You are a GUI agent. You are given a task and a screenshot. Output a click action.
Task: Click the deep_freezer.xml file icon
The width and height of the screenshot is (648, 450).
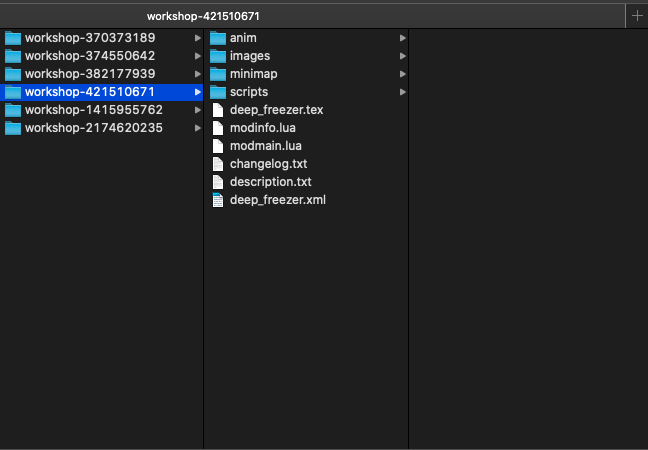click(x=218, y=200)
